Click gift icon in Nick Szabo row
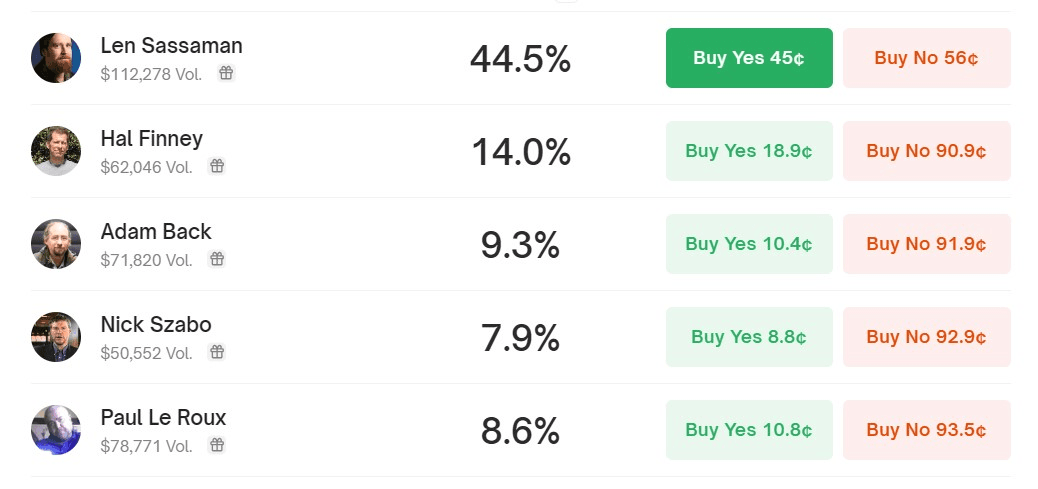 tap(216, 352)
